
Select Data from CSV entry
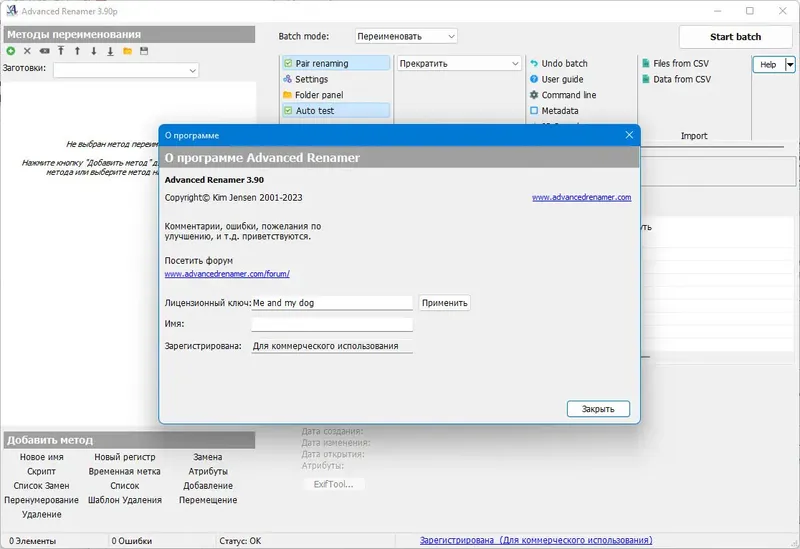(x=682, y=79)
